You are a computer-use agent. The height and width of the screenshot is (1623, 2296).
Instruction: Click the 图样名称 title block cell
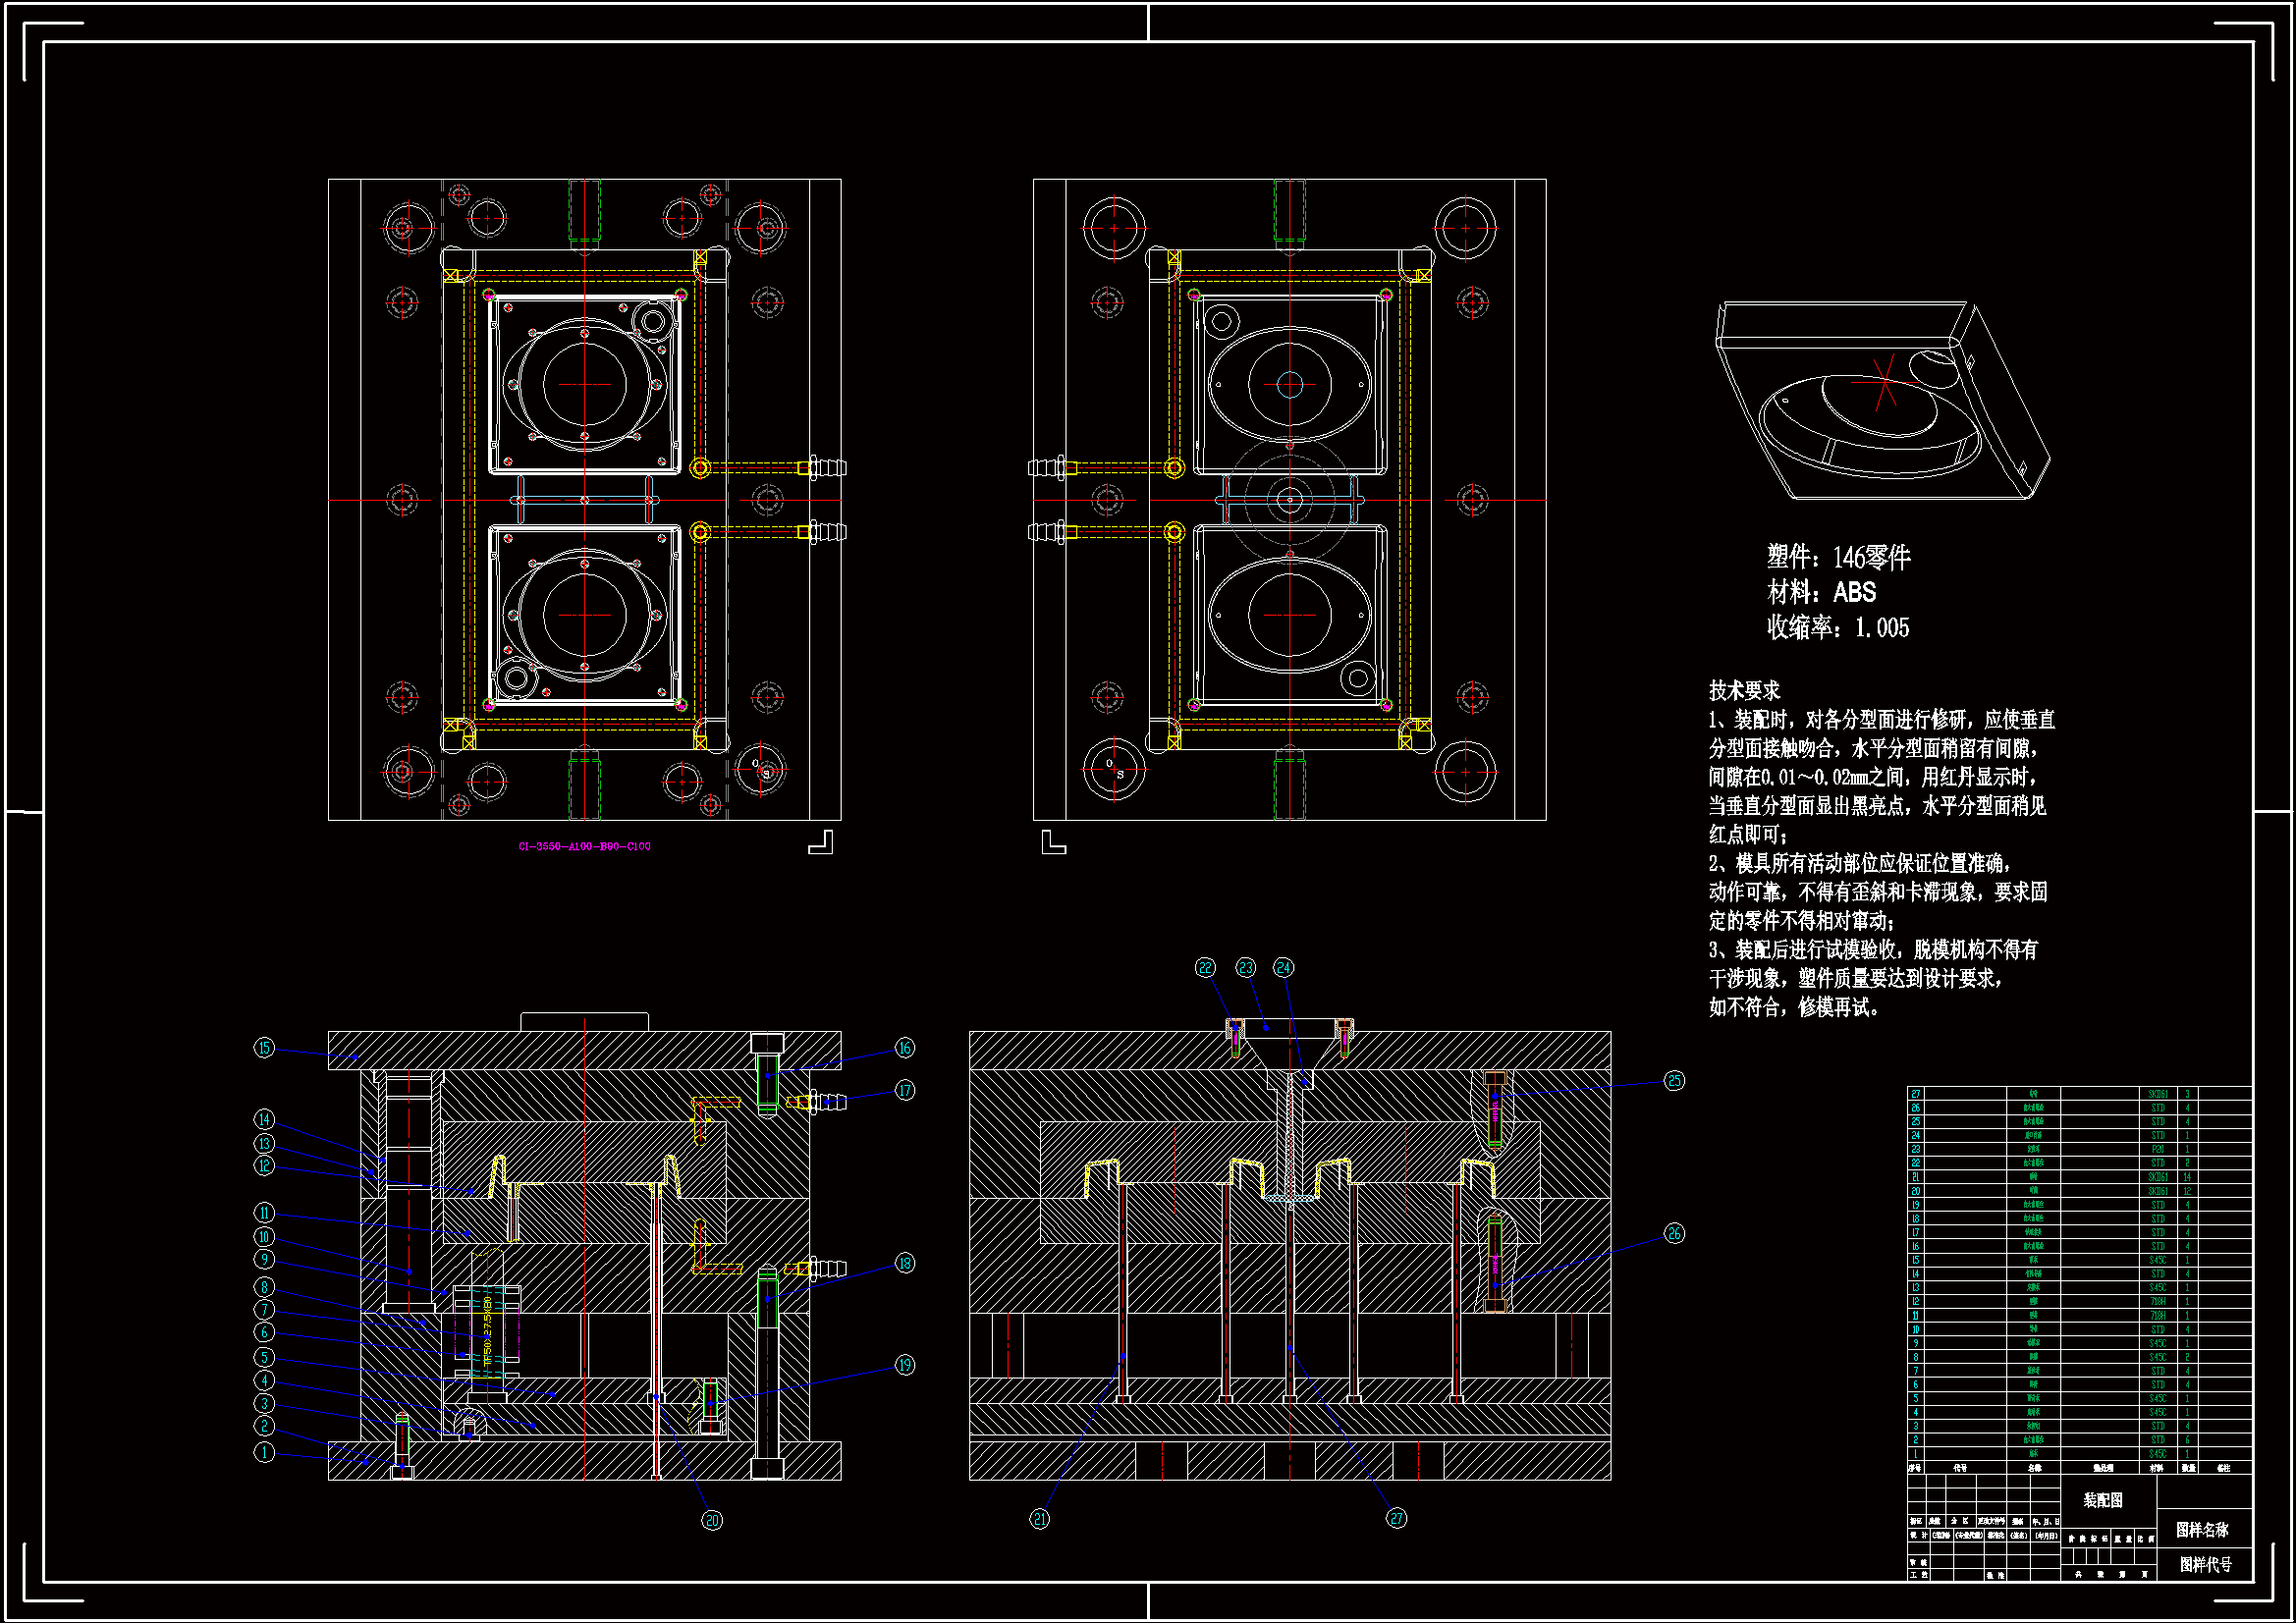coord(2202,1530)
